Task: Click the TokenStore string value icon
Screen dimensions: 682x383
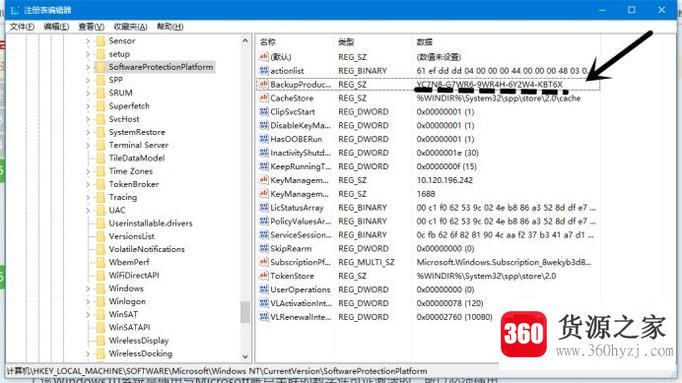Action: tap(264, 276)
